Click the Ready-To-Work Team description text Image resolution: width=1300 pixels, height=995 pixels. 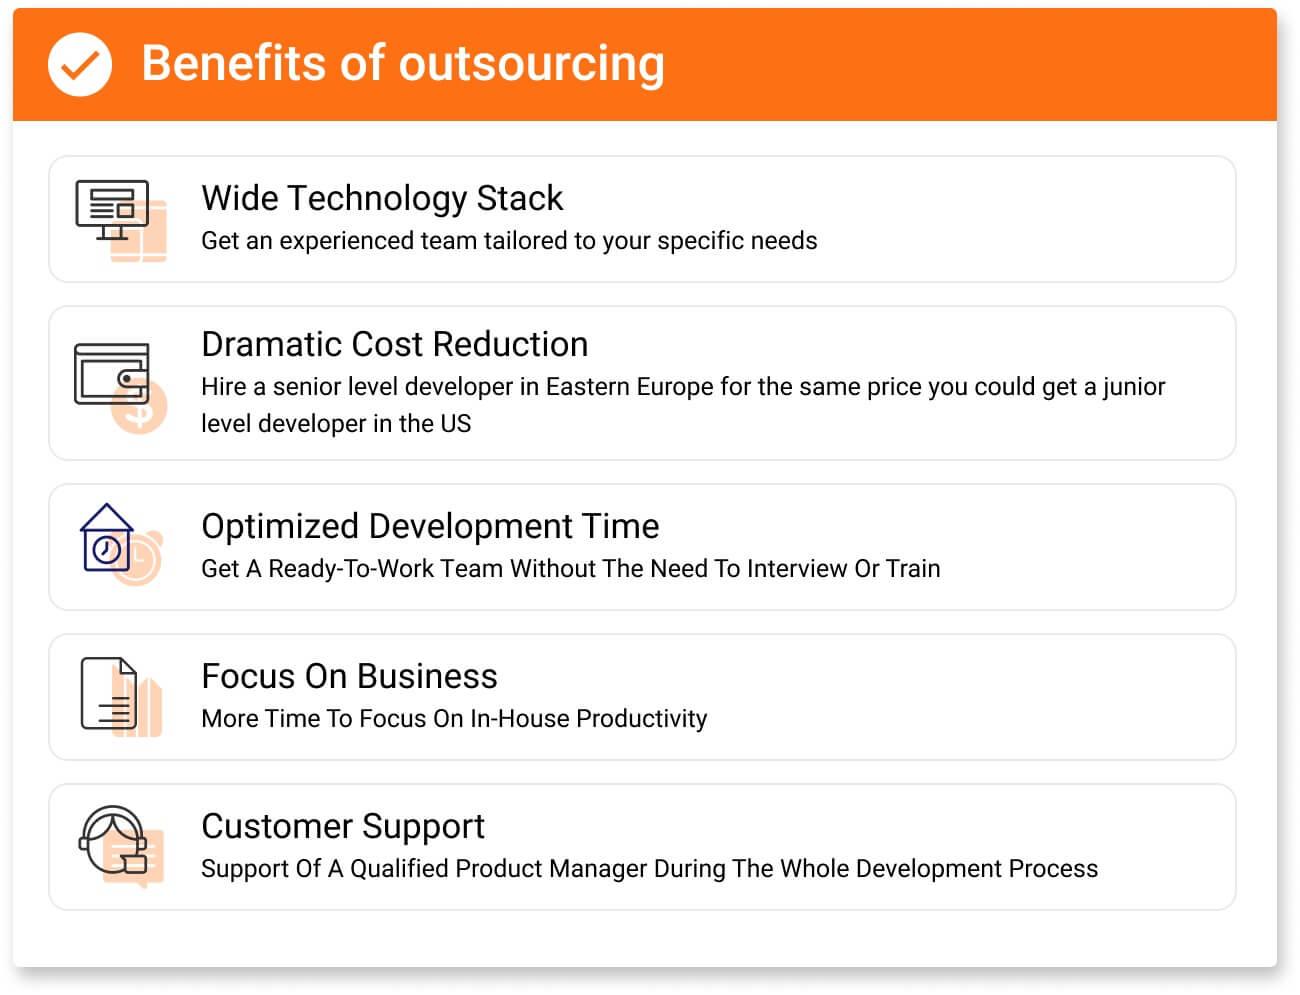click(x=570, y=569)
